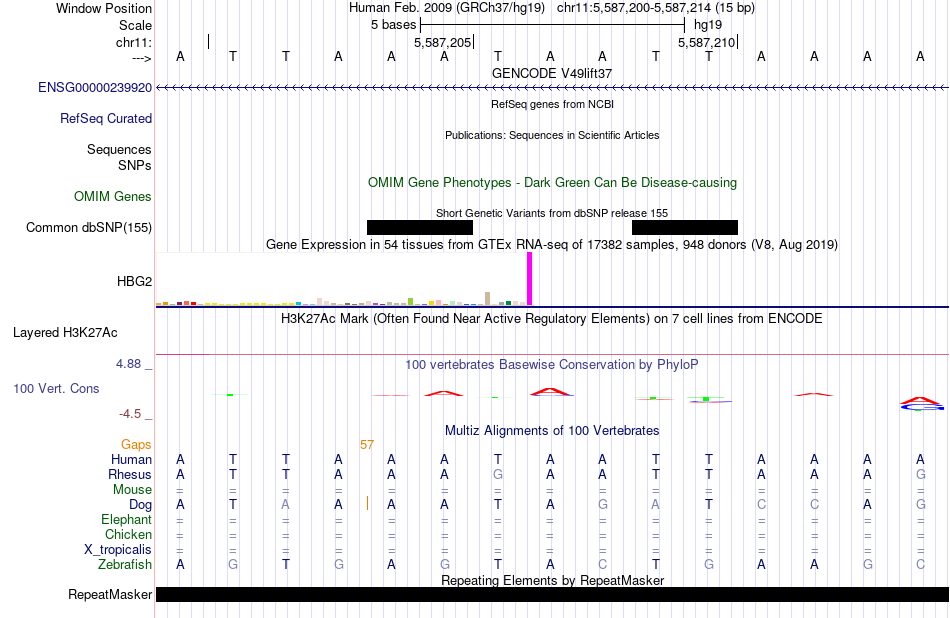This screenshot has height=618, width=950.
Task: Click the OMIM Gene Phenotypes green title
Action: coord(553,182)
